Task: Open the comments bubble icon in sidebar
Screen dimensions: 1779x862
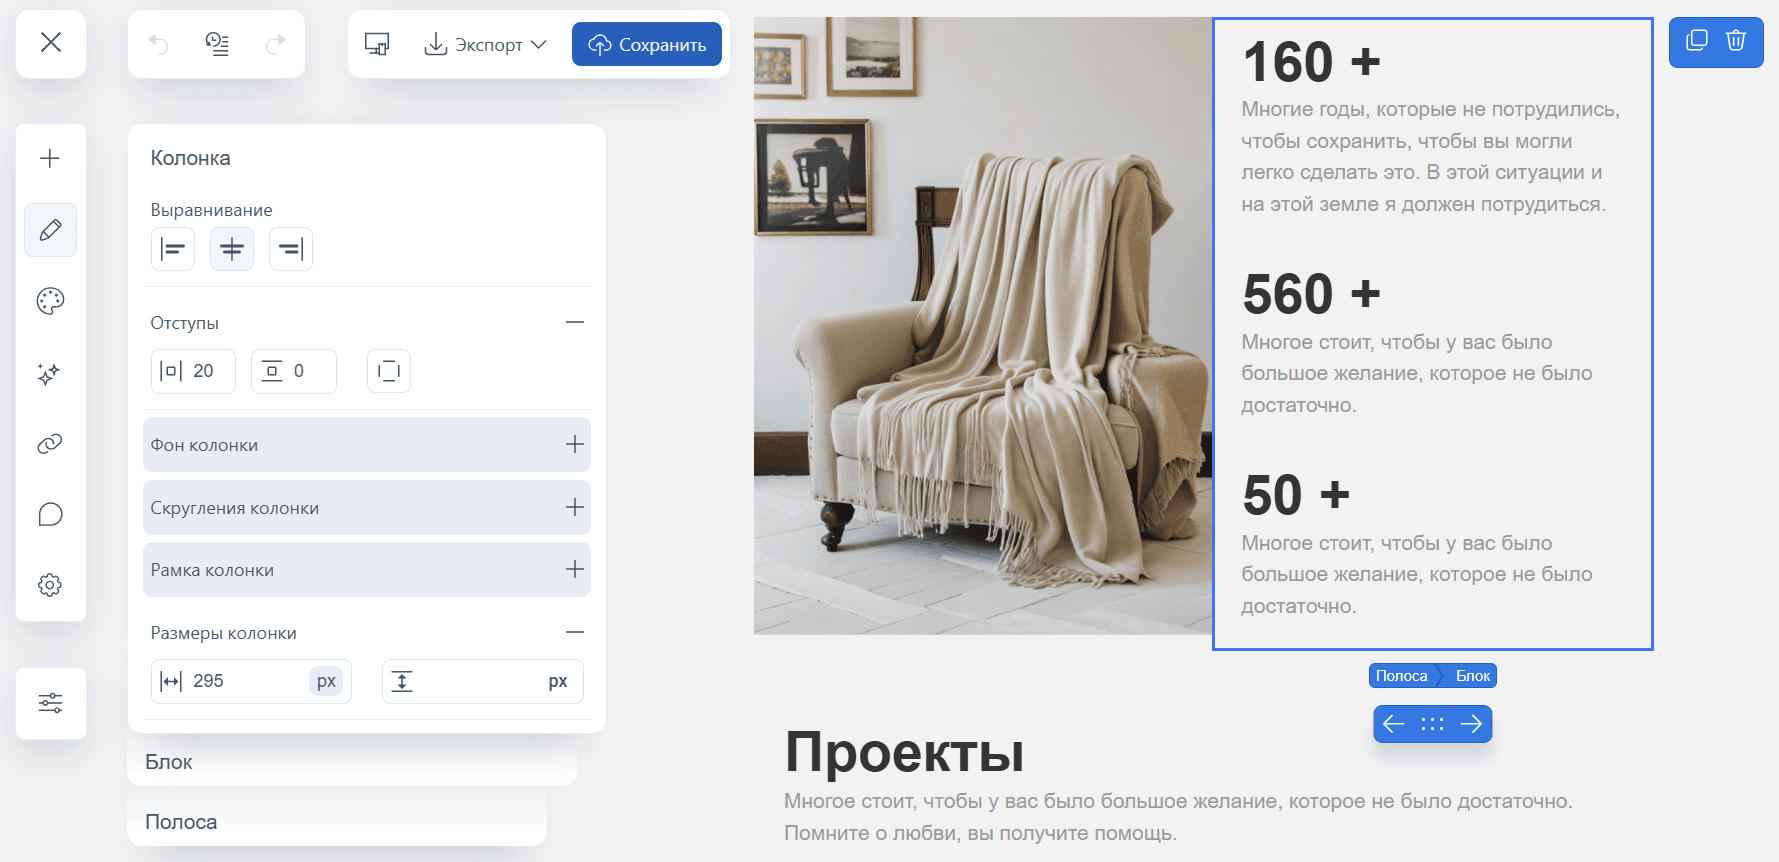Action: click(50, 514)
